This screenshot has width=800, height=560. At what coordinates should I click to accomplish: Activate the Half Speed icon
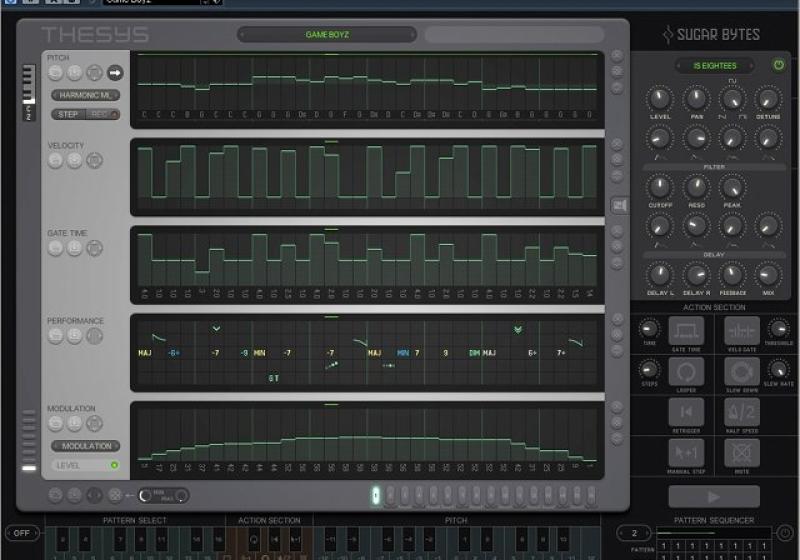[x=741, y=412]
